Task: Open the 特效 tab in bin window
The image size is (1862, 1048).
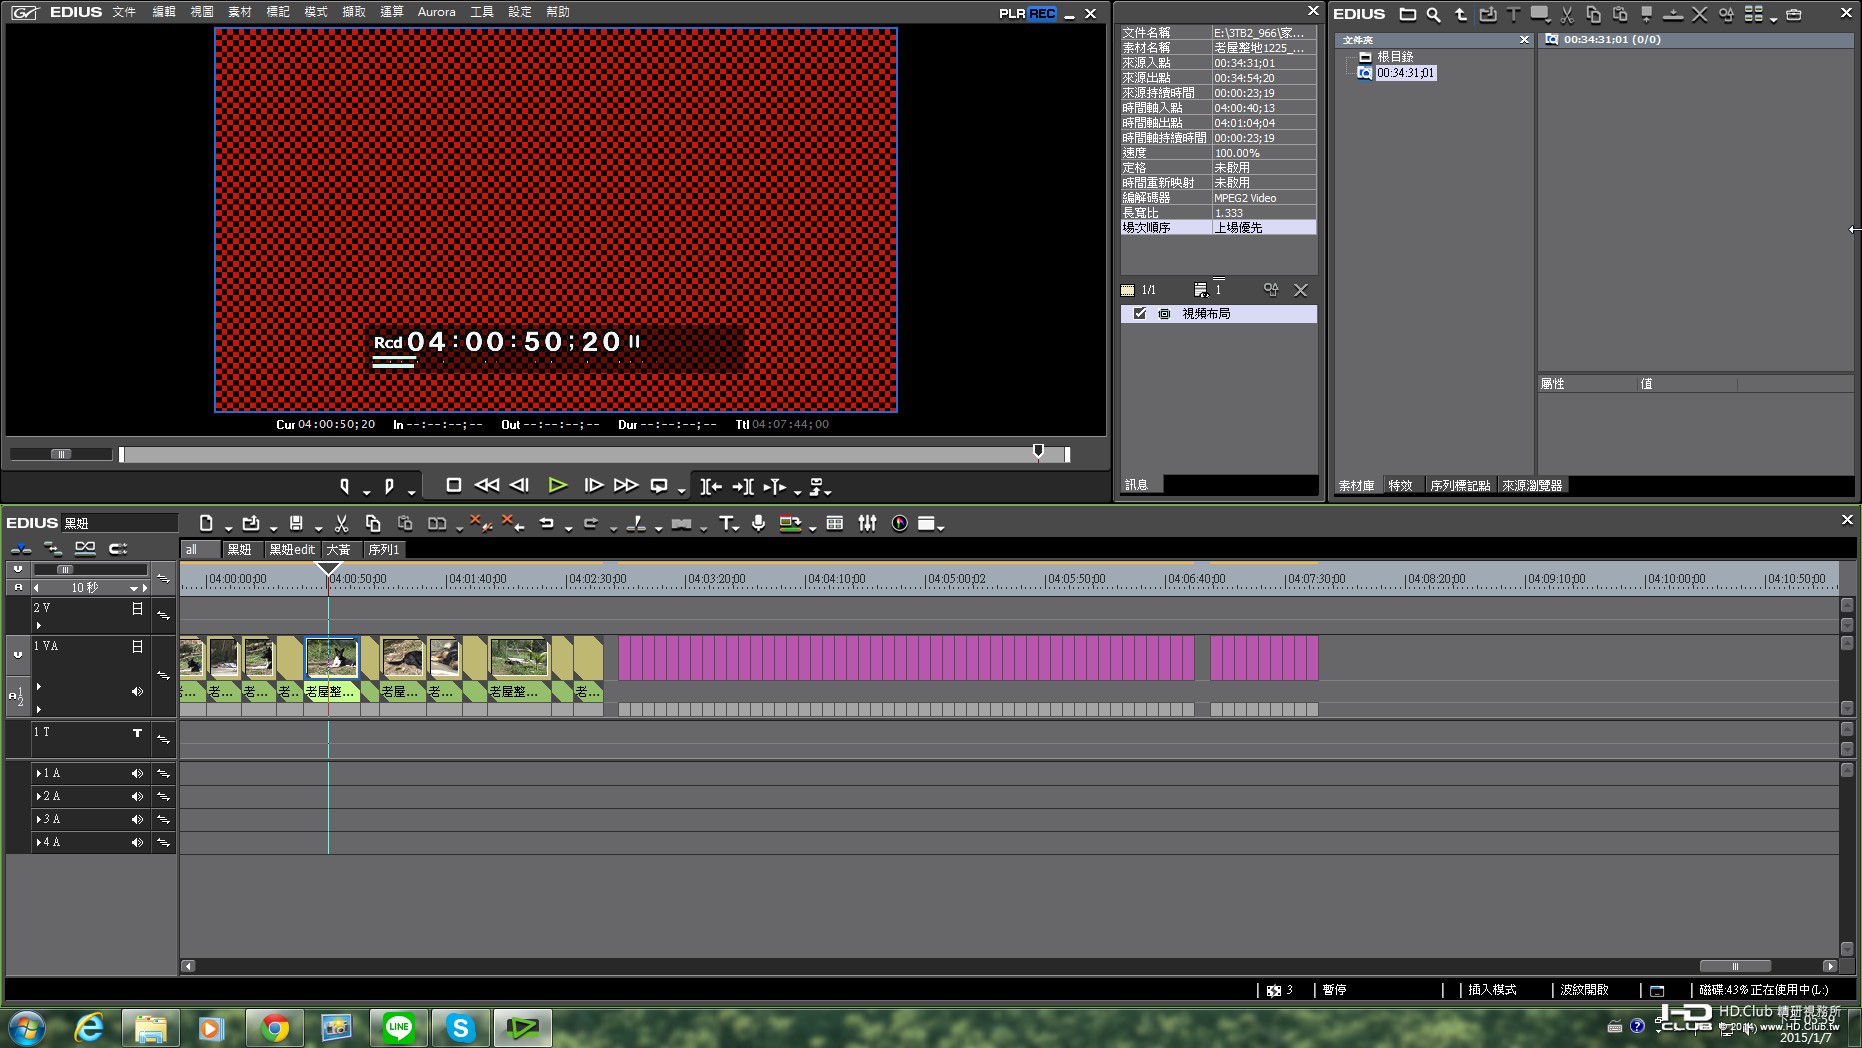Action: pos(1400,485)
